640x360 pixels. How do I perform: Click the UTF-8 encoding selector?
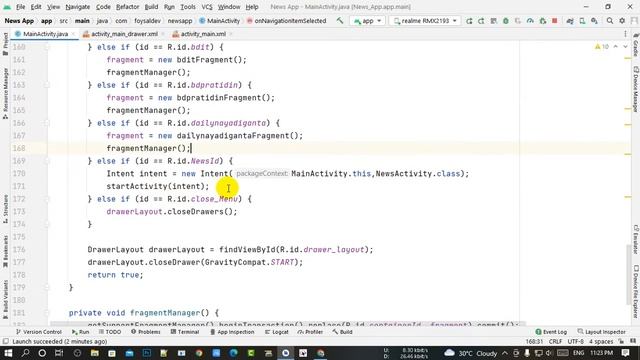click(576, 341)
